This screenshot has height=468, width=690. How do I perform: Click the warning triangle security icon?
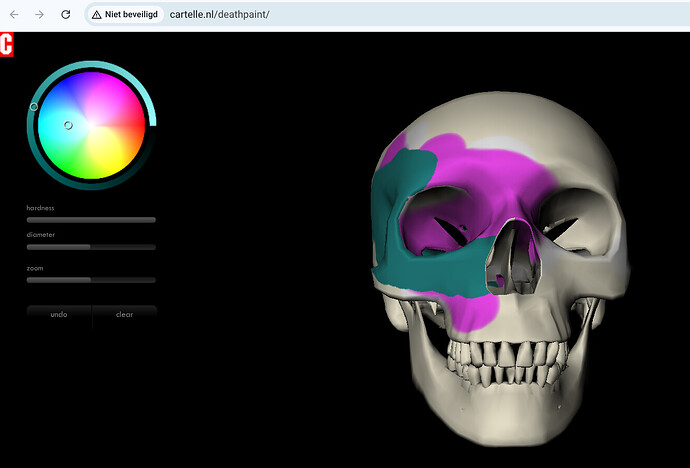tap(96, 15)
